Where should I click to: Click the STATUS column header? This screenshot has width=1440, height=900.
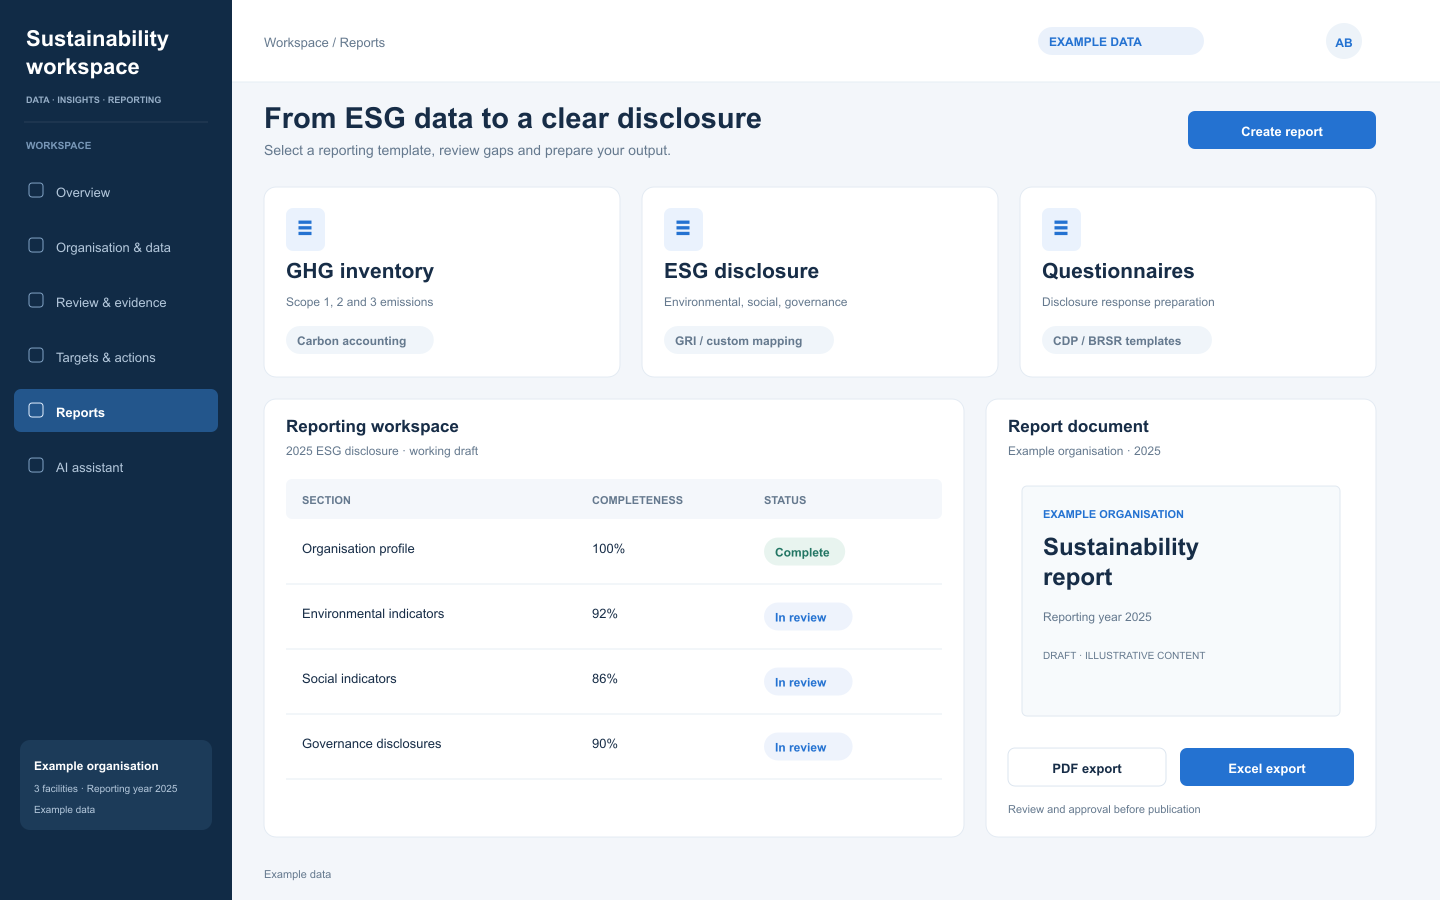point(785,500)
